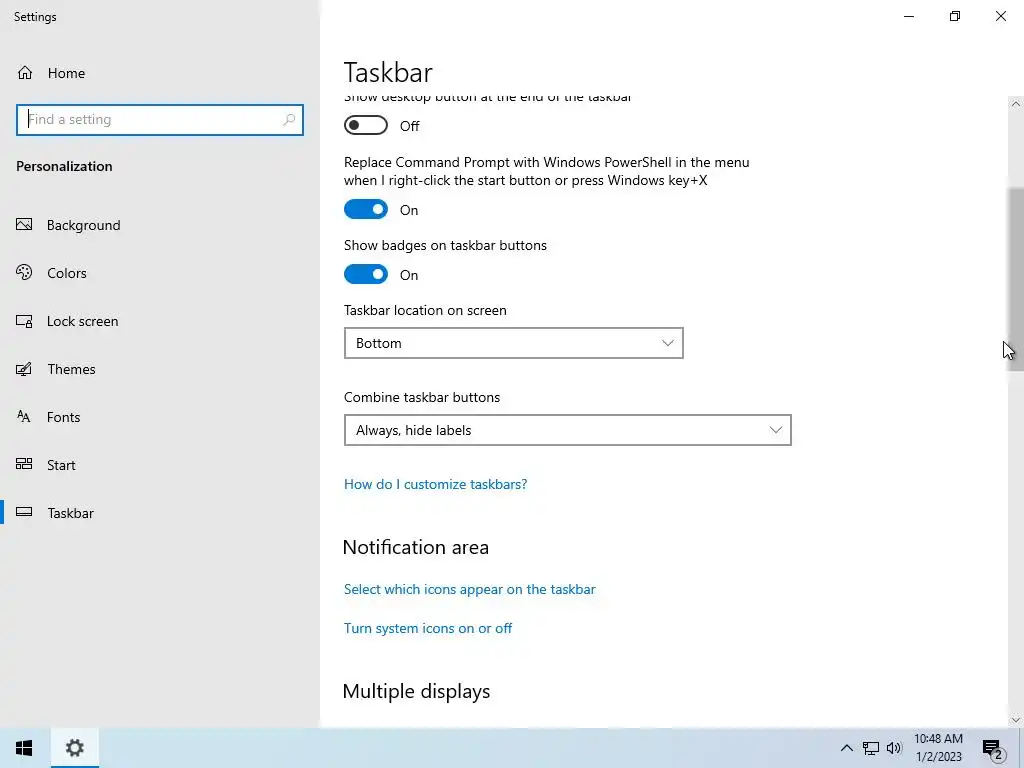Click scrollbar down arrow
This screenshot has width=1024, height=768.
click(x=1016, y=720)
